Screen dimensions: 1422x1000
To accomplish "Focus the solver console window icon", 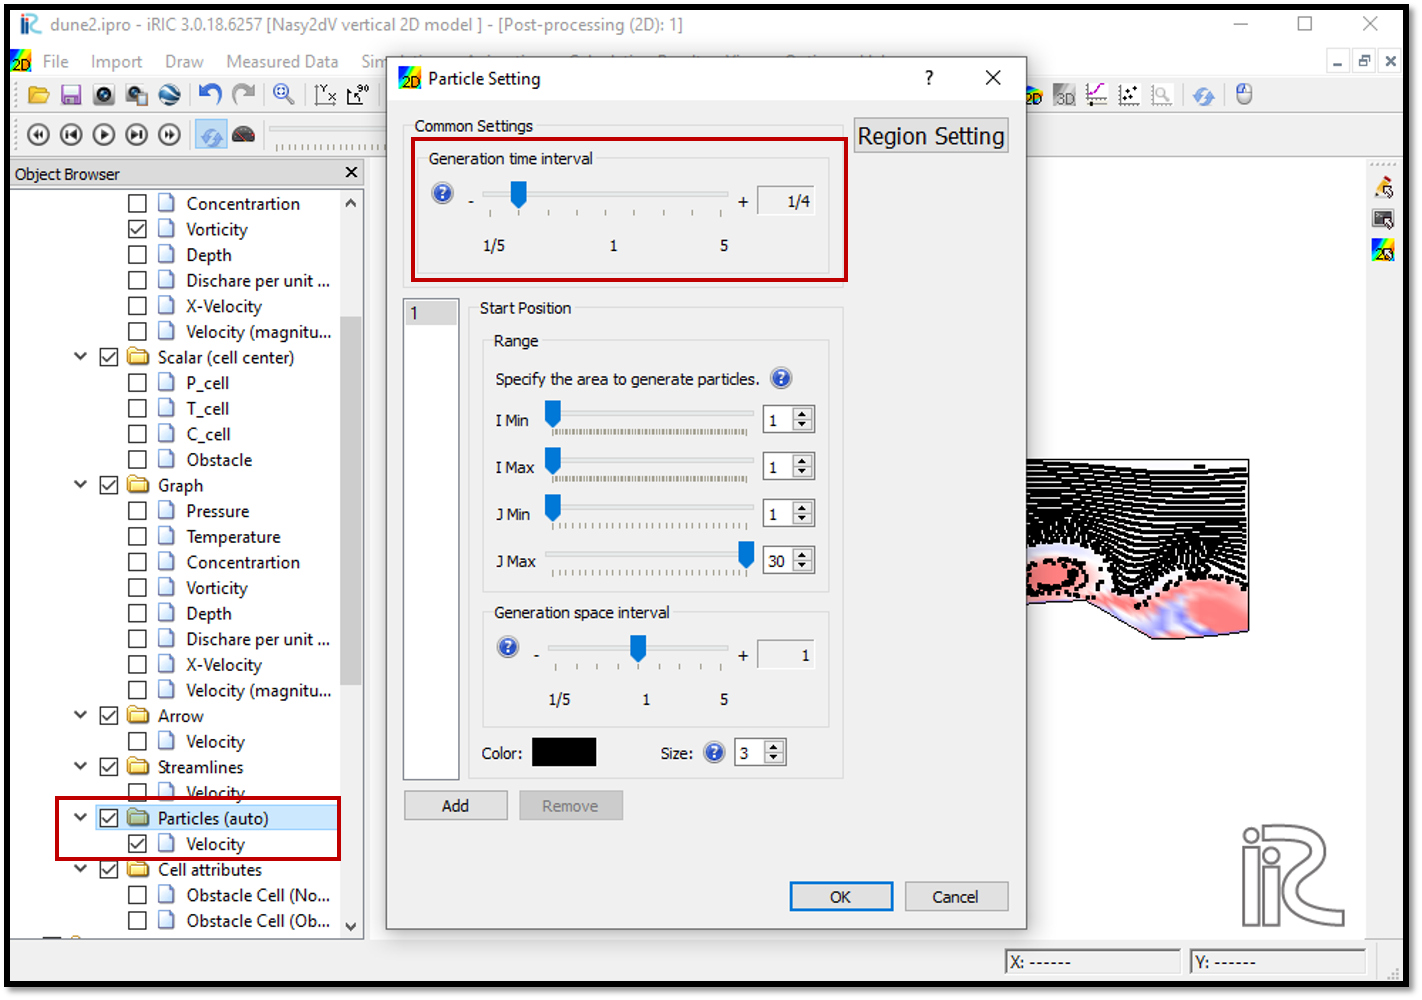I will [1384, 219].
